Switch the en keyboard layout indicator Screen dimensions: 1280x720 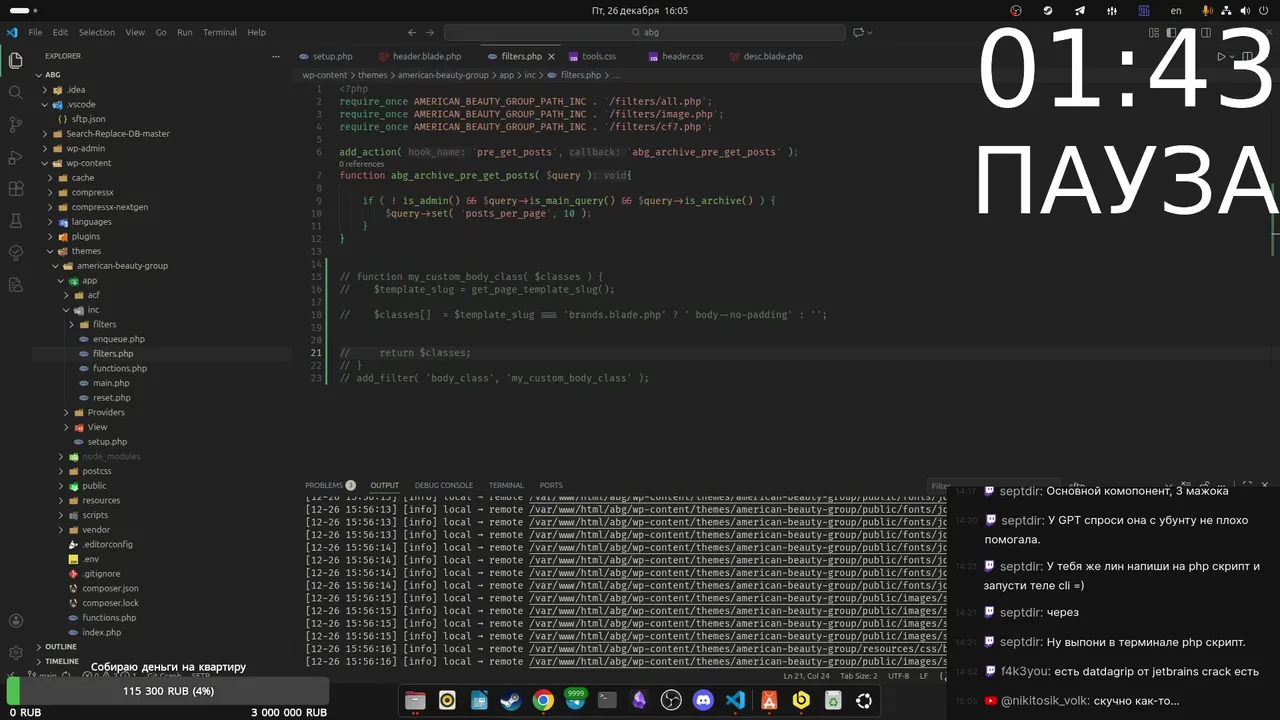click(1176, 11)
